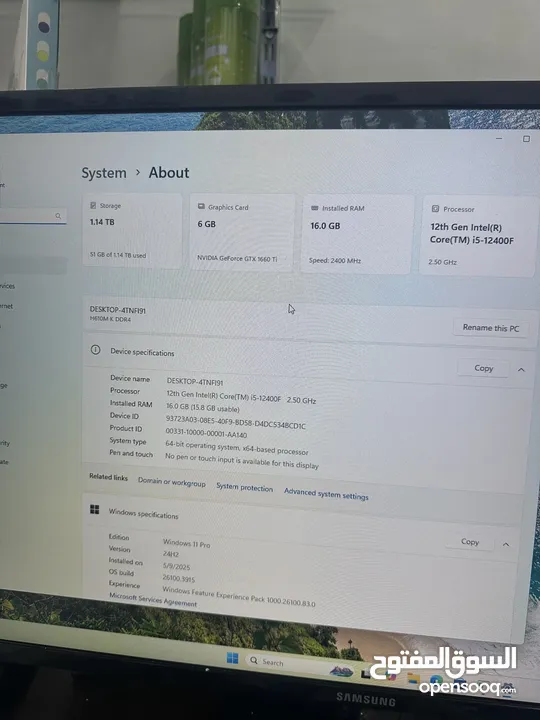The width and height of the screenshot is (540, 720).
Task: Click the Storage card icon
Action: [x=93, y=205]
